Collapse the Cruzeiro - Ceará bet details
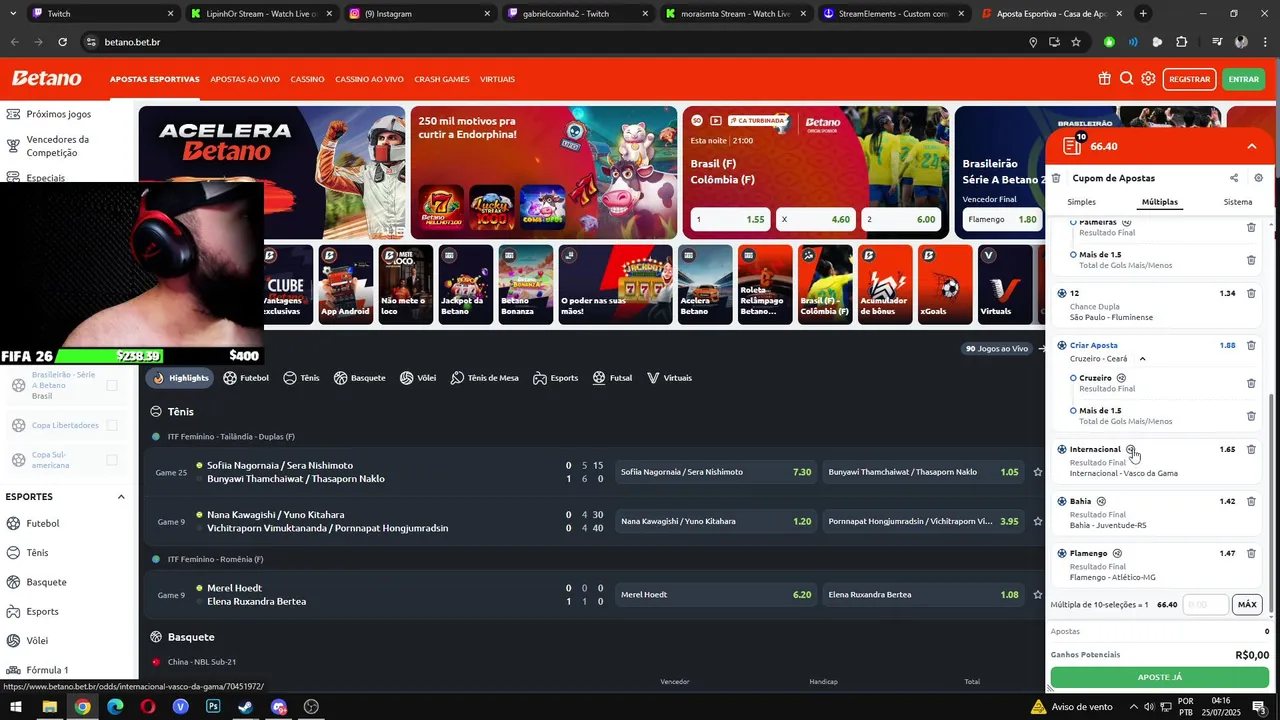 [1142, 359]
